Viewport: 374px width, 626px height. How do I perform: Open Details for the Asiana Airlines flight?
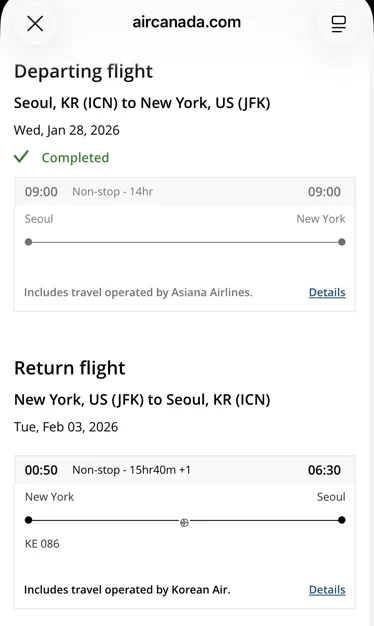[x=327, y=292]
